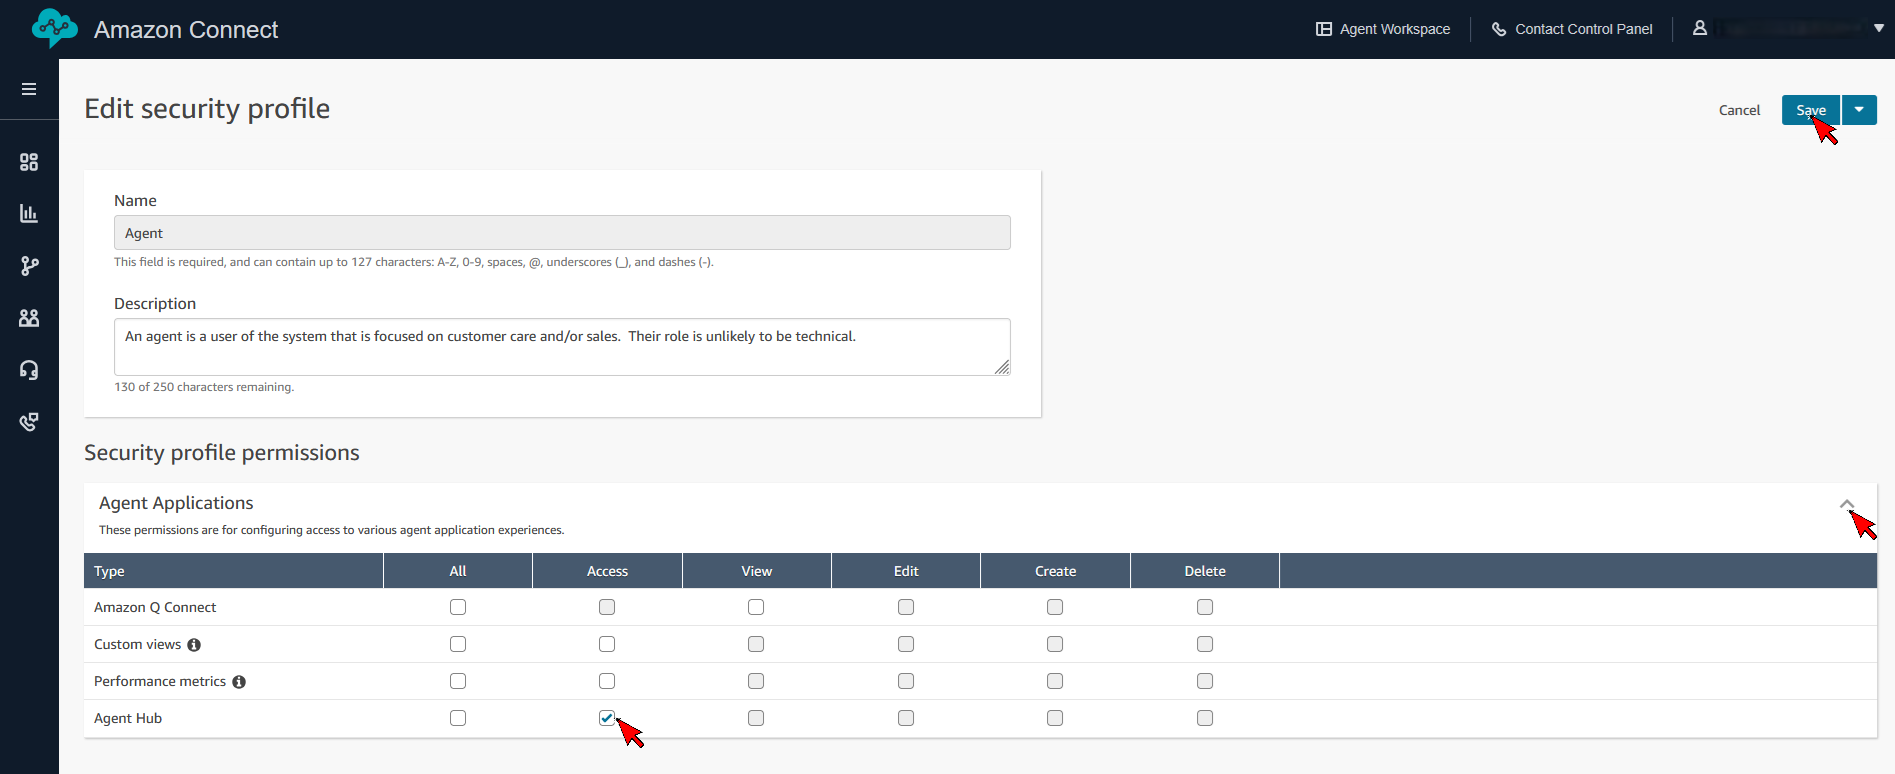The image size is (1895, 774).
Task: Check the All box for Amazon Q Connect
Action: coord(458,607)
